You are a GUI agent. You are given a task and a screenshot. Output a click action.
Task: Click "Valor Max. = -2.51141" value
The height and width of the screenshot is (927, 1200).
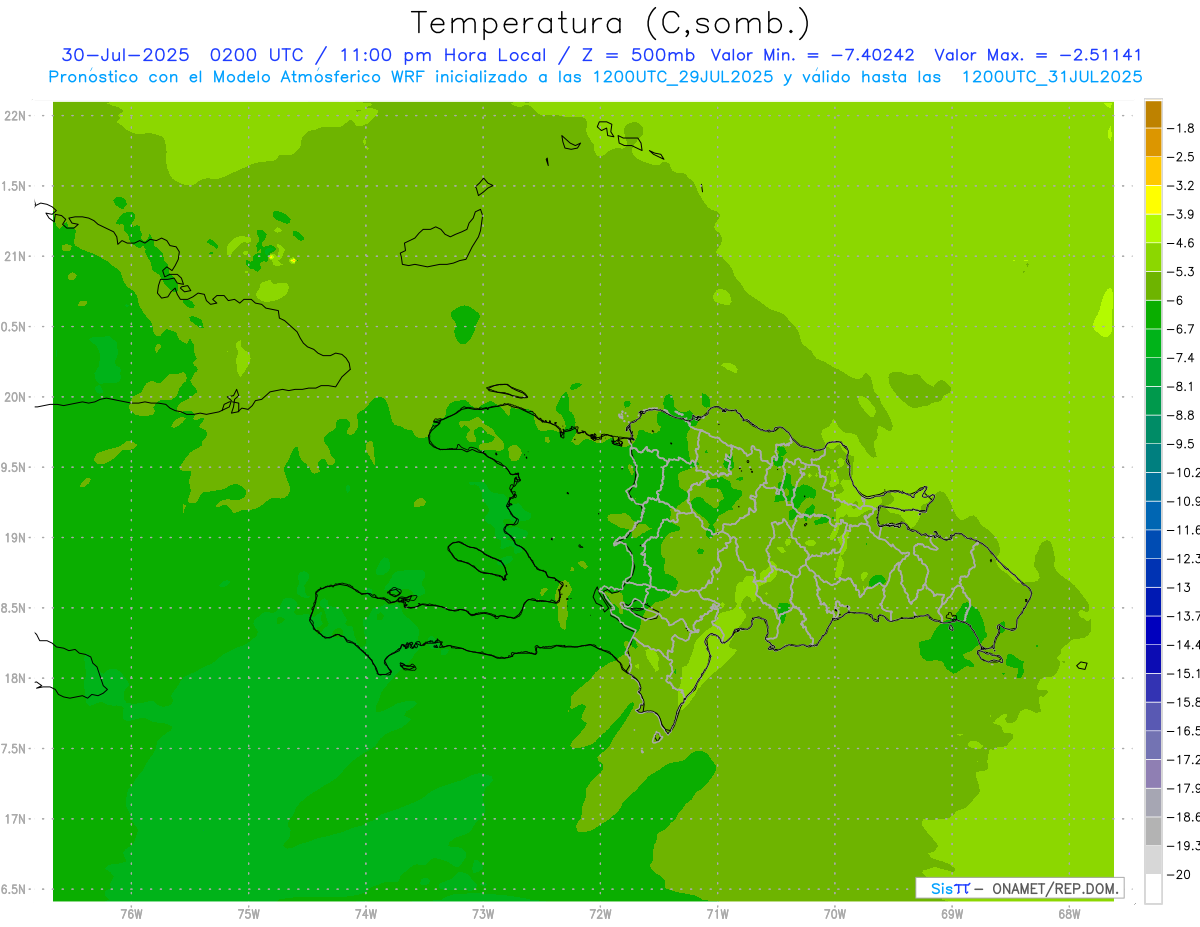tap(1037, 55)
